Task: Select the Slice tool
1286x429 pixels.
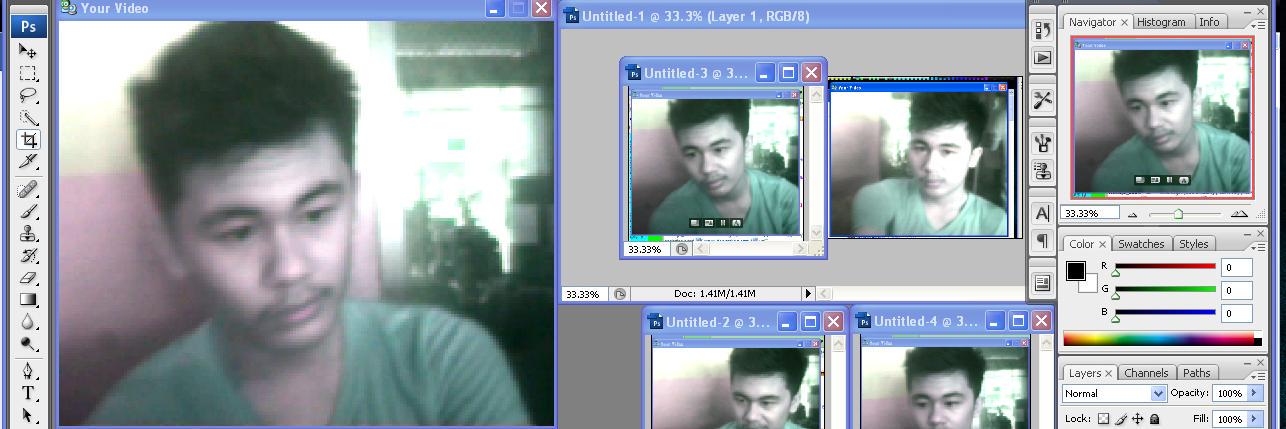Action: 28,162
